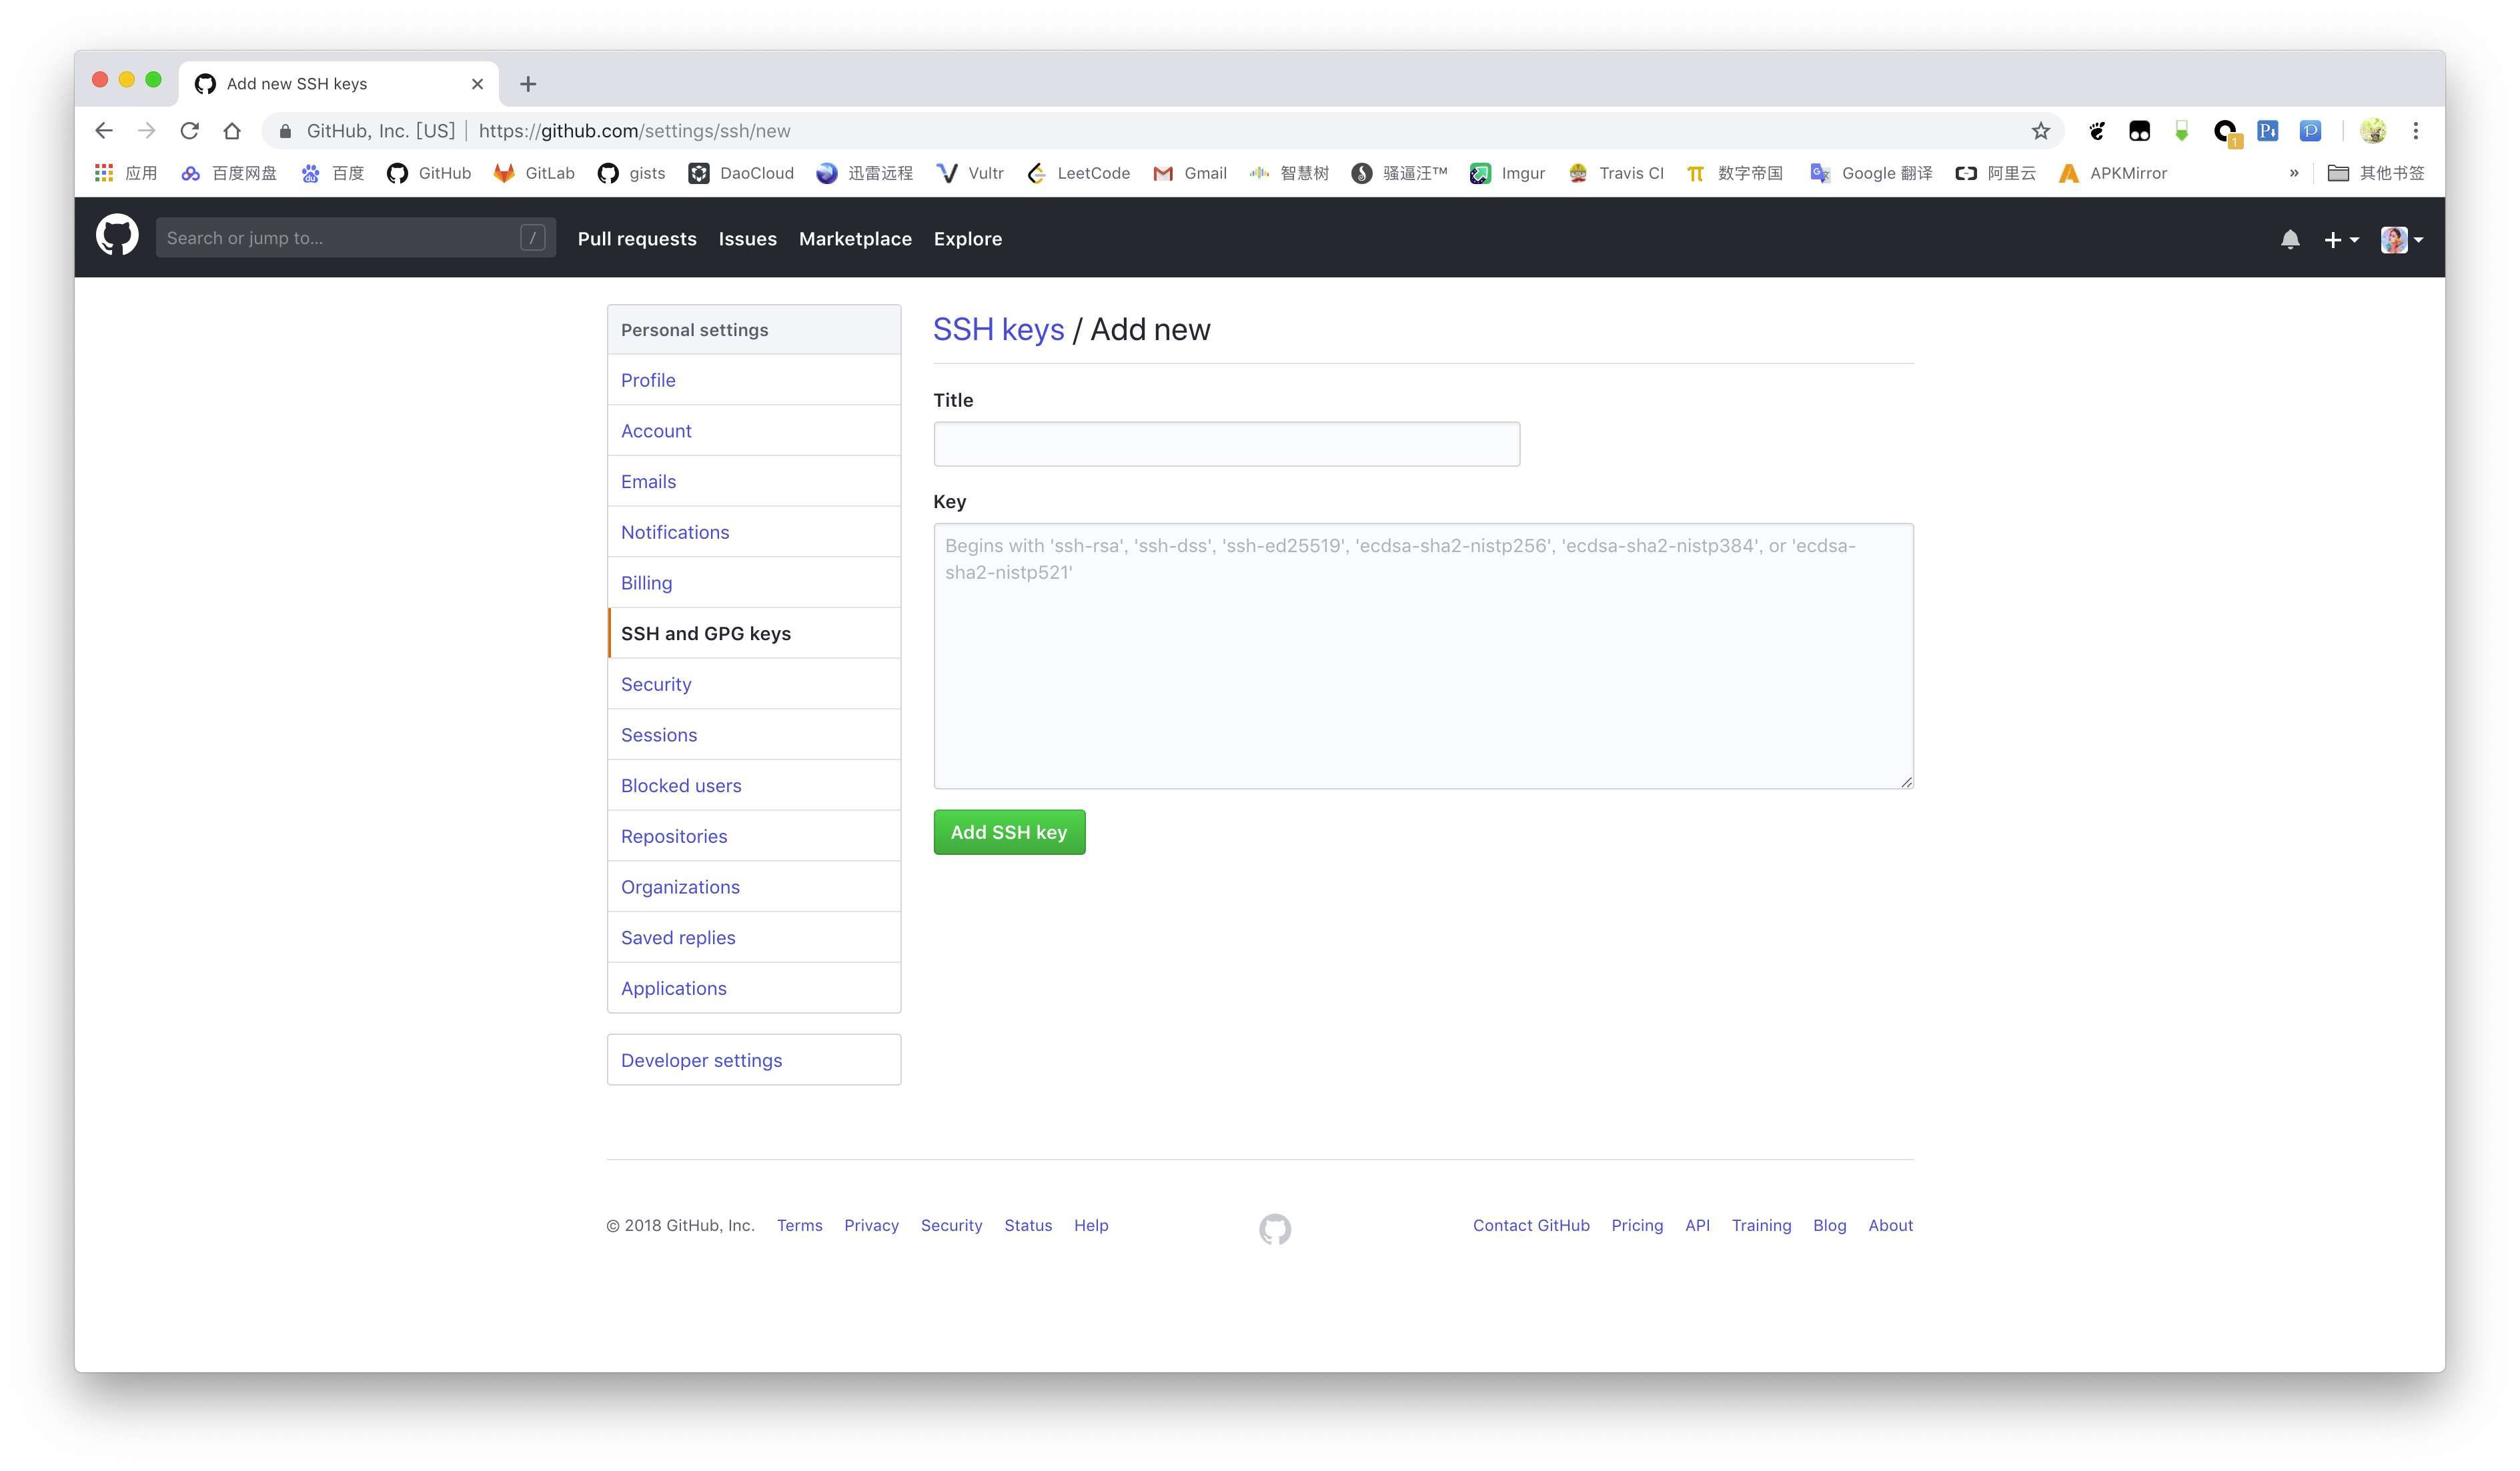Focus the Title input field
The width and height of the screenshot is (2520, 1471).
[x=1226, y=444]
